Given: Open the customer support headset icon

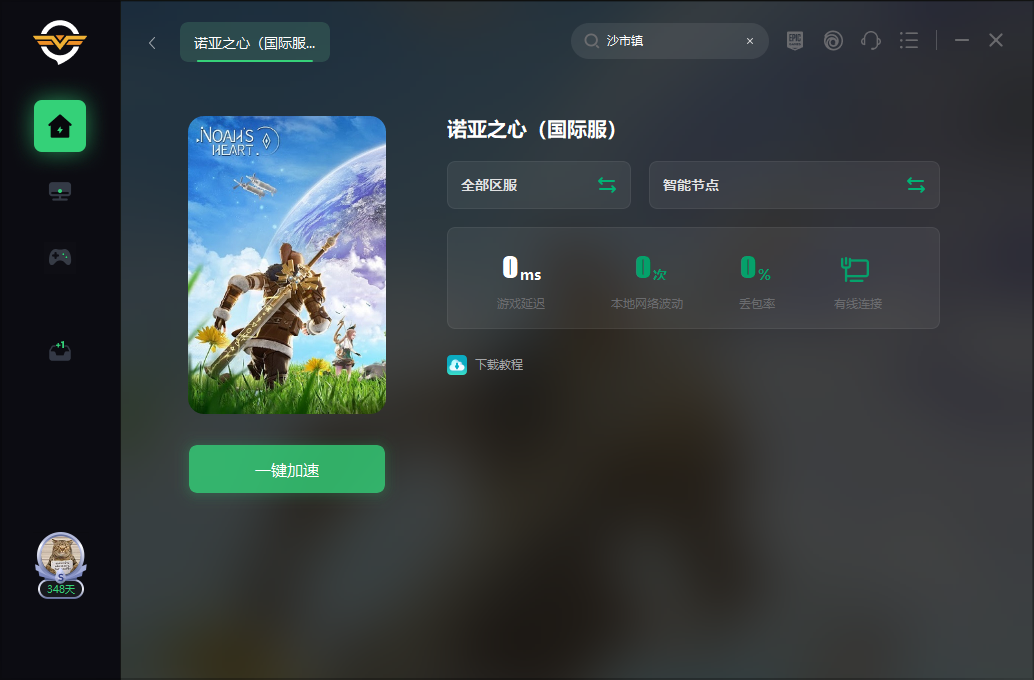Looking at the screenshot, I should pyautogui.click(x=870, y=41).
